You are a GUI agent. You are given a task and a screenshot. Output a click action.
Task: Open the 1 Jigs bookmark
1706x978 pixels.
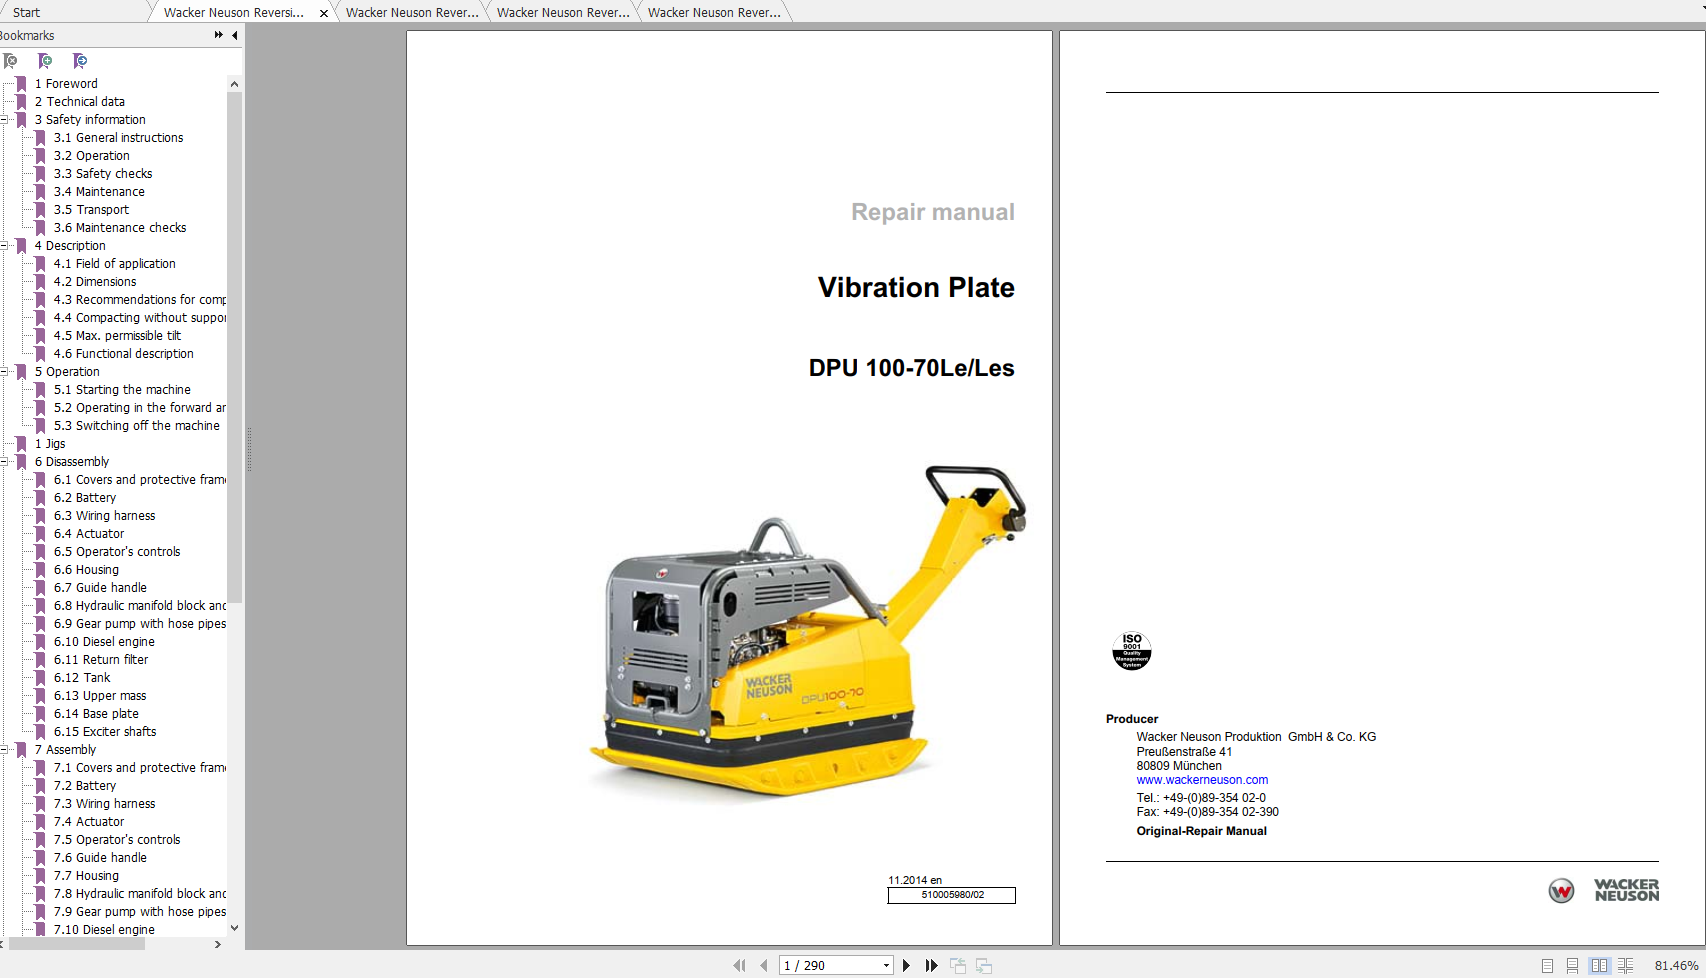[50, 444]
